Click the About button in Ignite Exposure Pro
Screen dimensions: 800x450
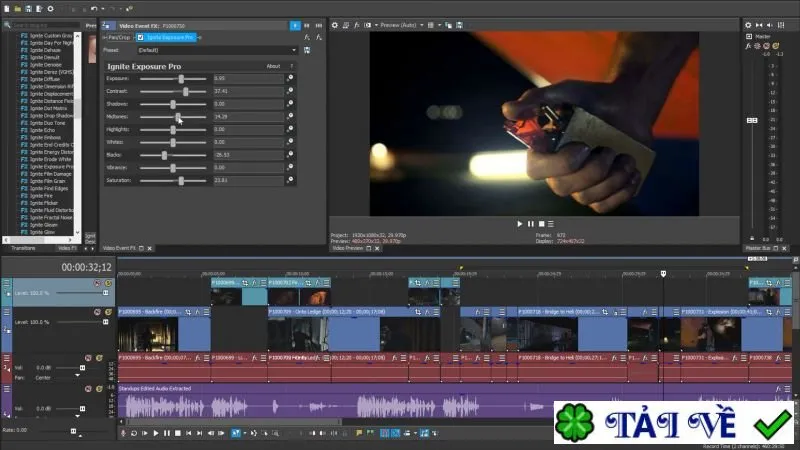pyautogui.click(x=273, y=66)
